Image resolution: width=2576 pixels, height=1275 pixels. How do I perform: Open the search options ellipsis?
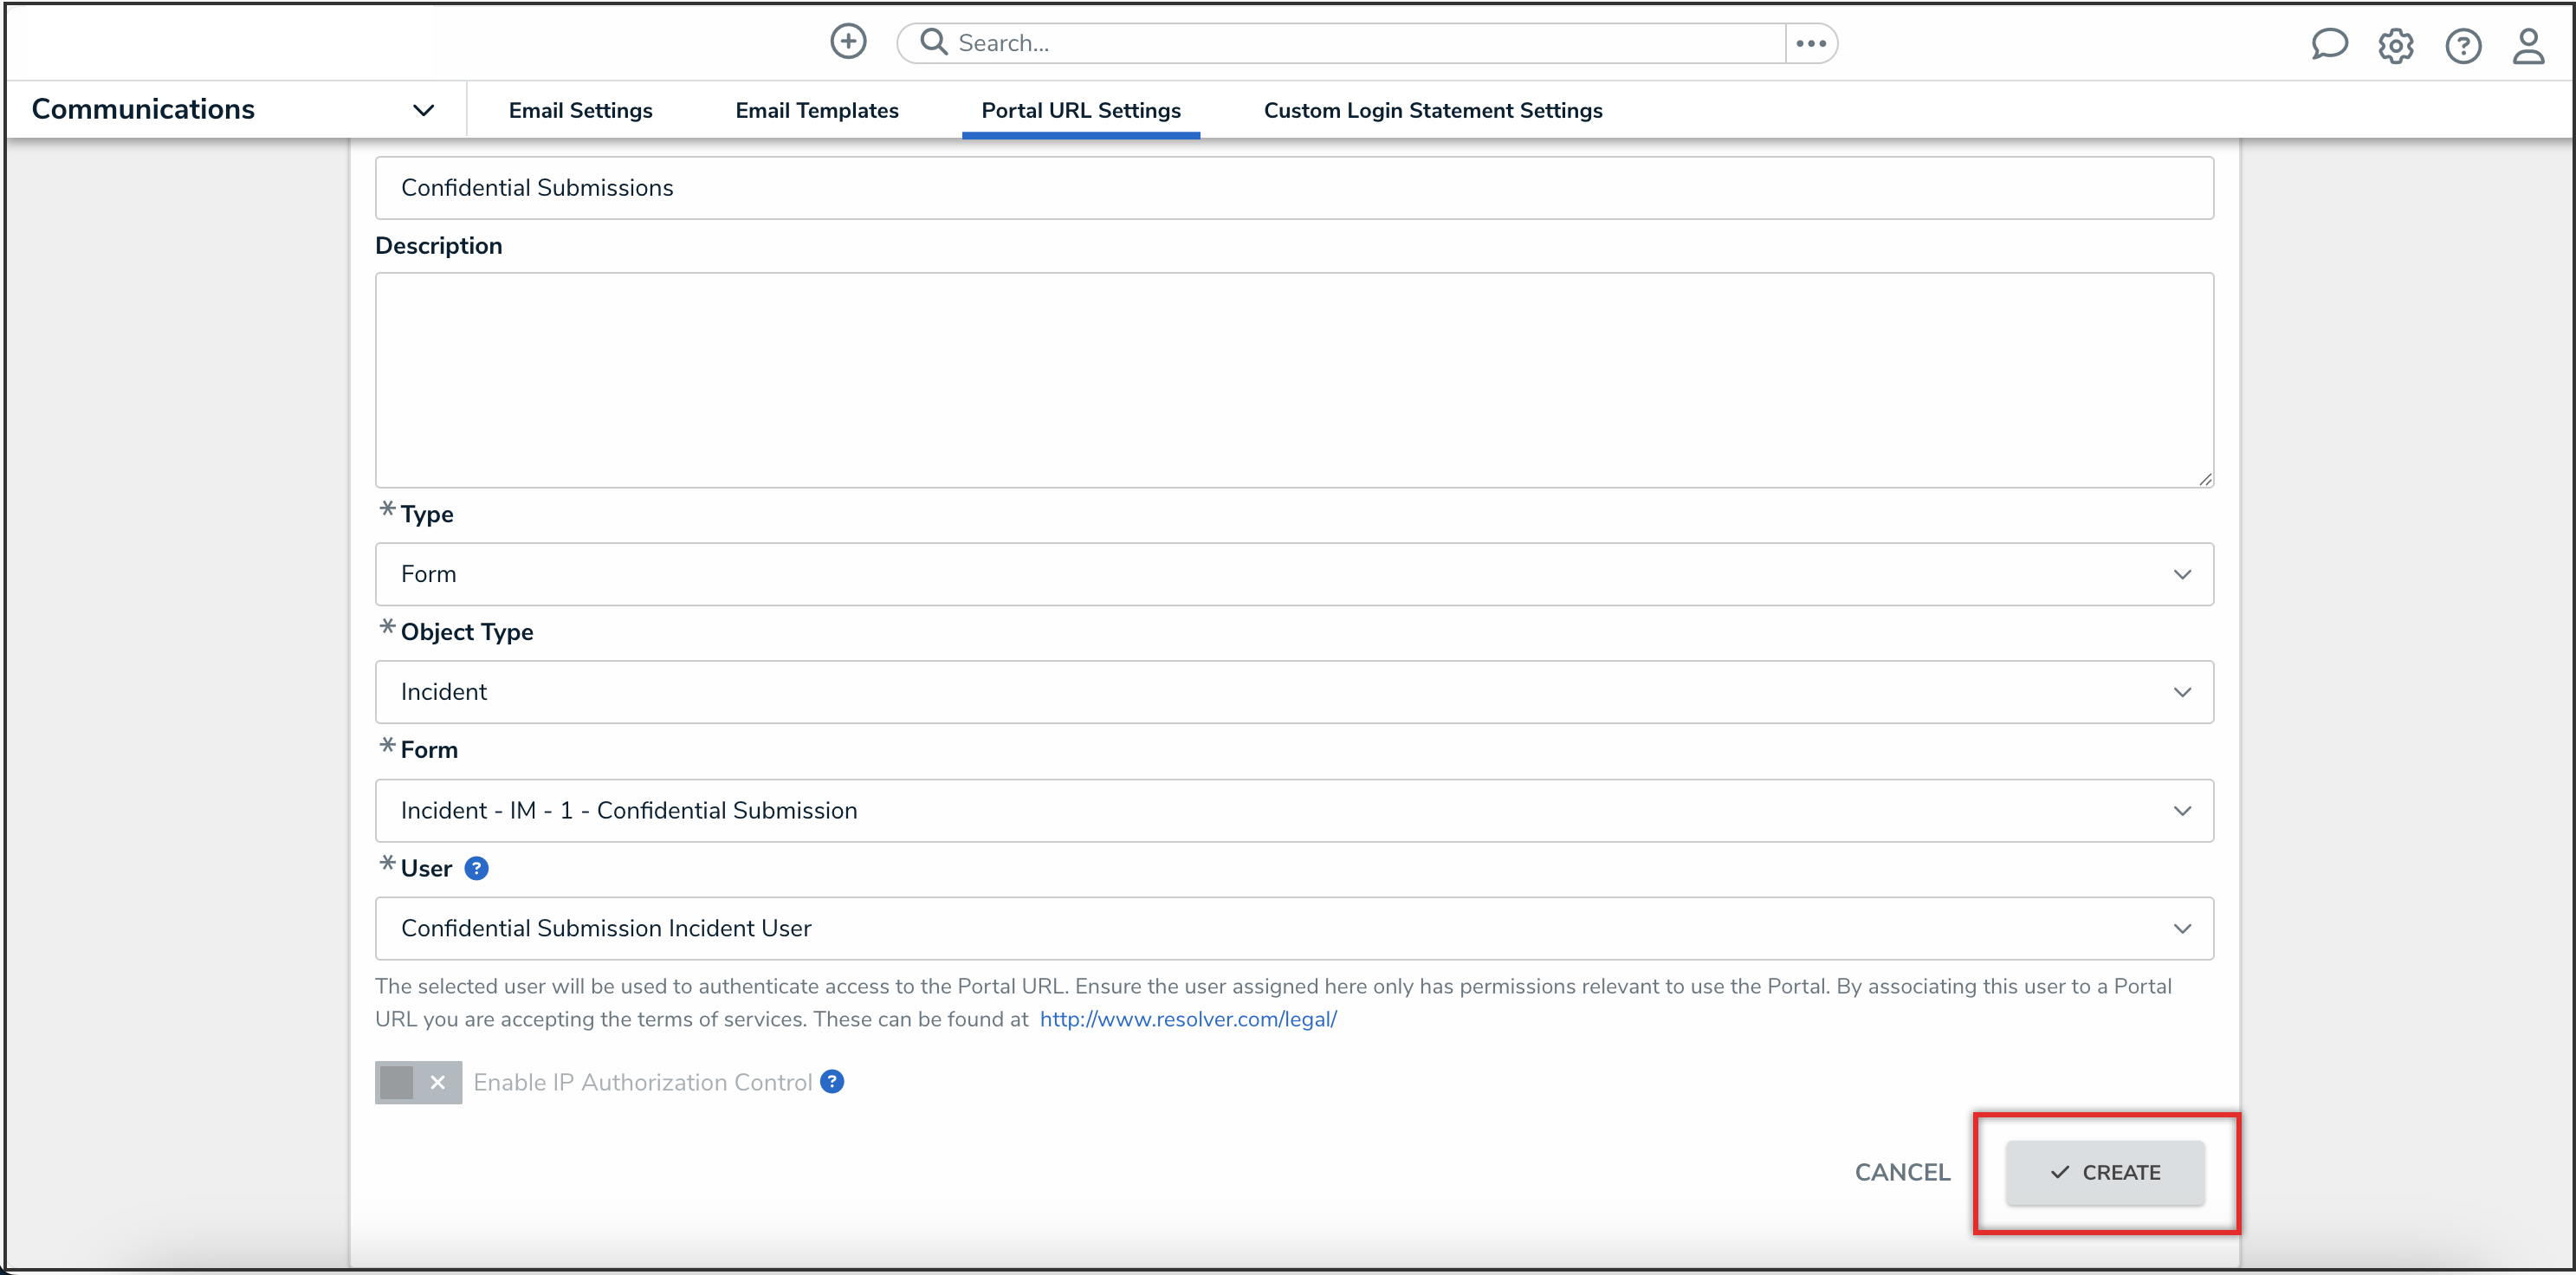[x=1810, y=43]
